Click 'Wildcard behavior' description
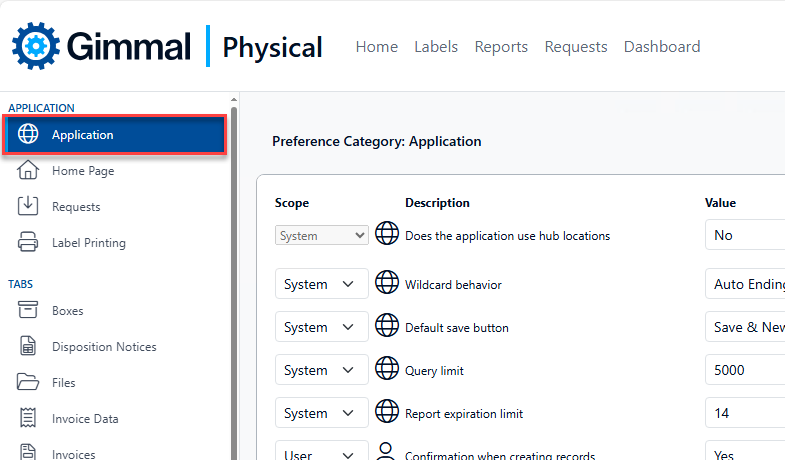 tap(453, 285)
